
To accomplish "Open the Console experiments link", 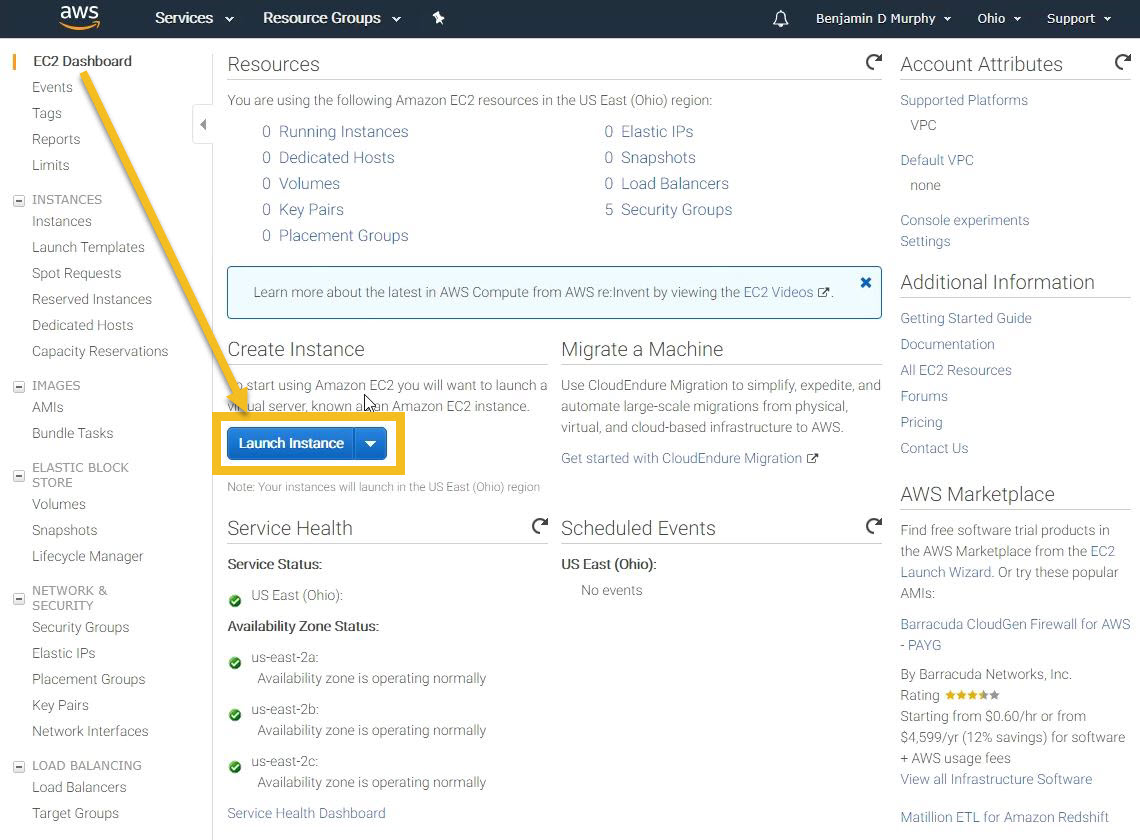I will (964, 220).
